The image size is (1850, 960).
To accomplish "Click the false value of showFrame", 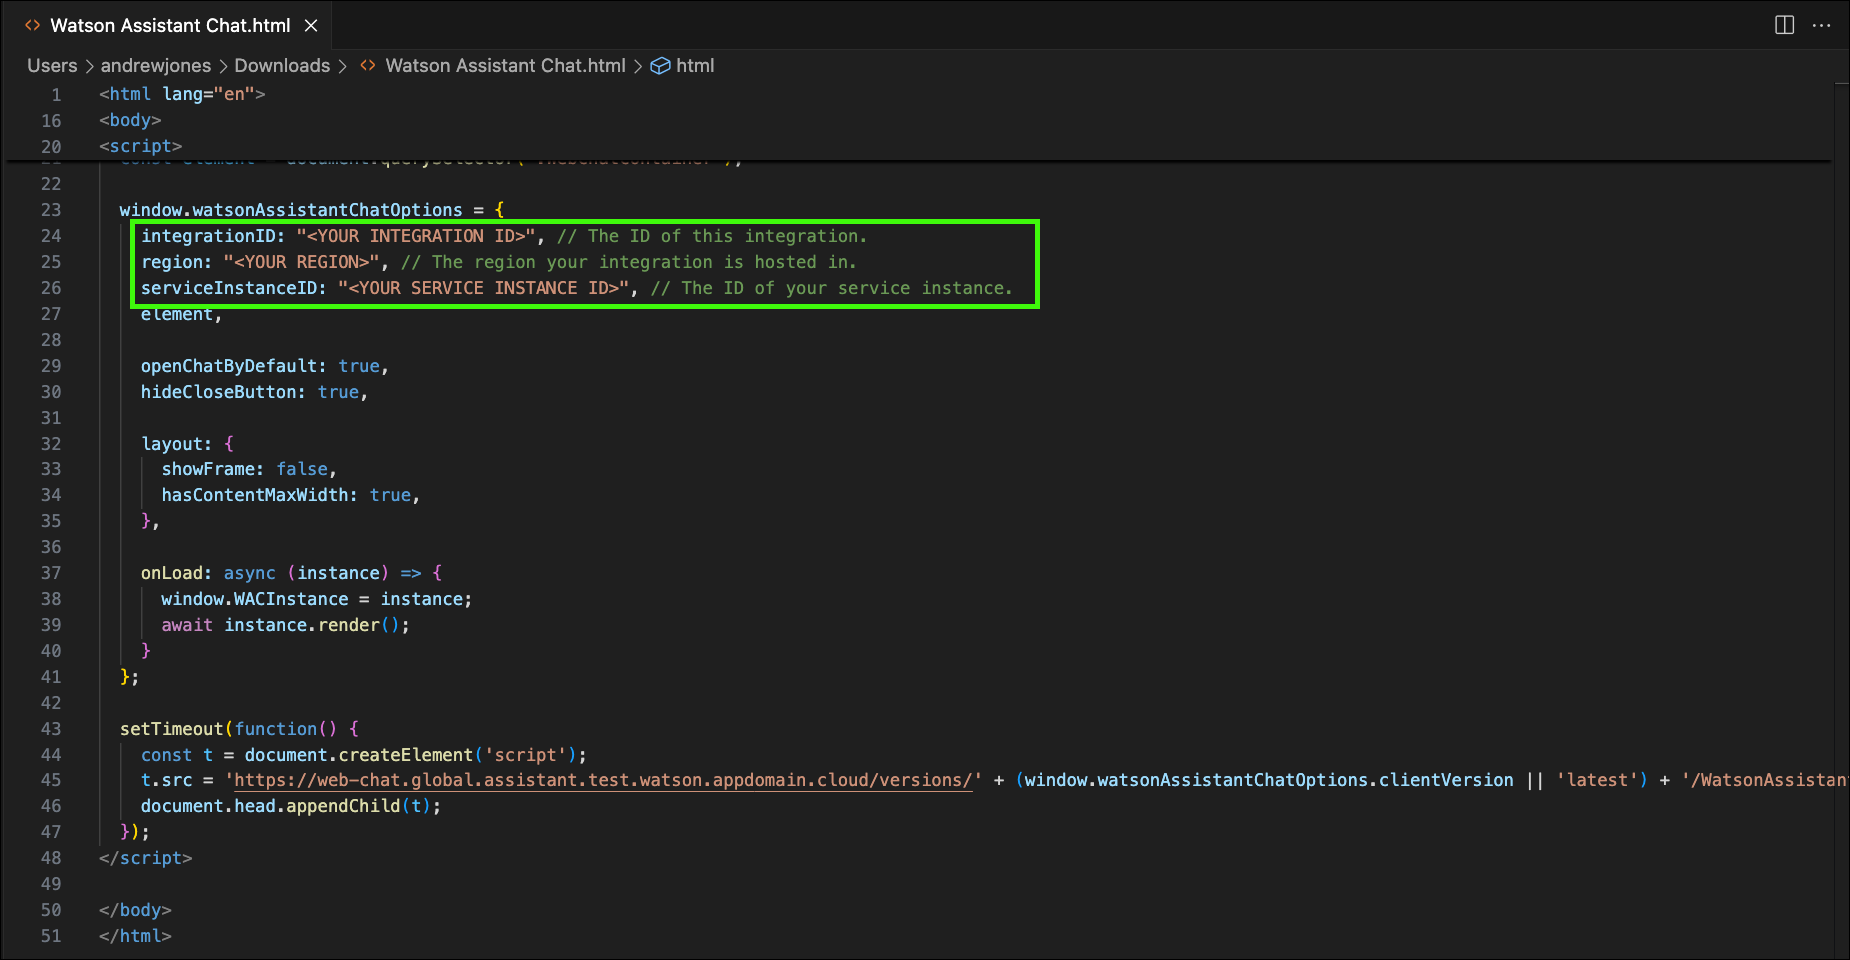I will [x=302, y=469].
